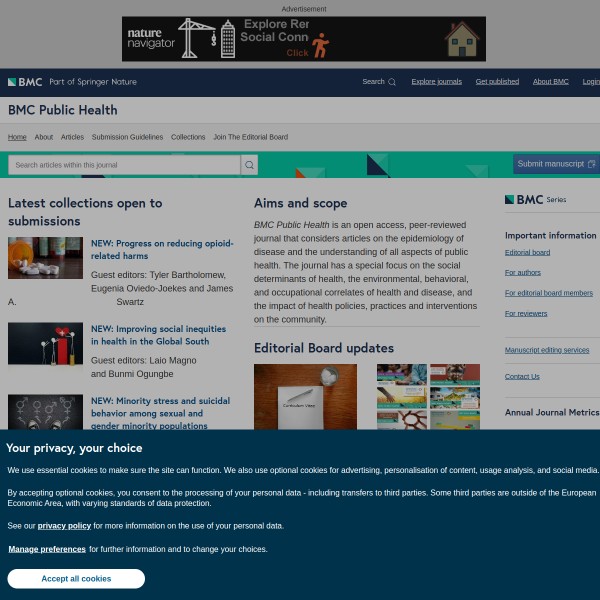Click Explore journals in top bar
This screenshot has width=600, height=600.
(x=436, y=82)
